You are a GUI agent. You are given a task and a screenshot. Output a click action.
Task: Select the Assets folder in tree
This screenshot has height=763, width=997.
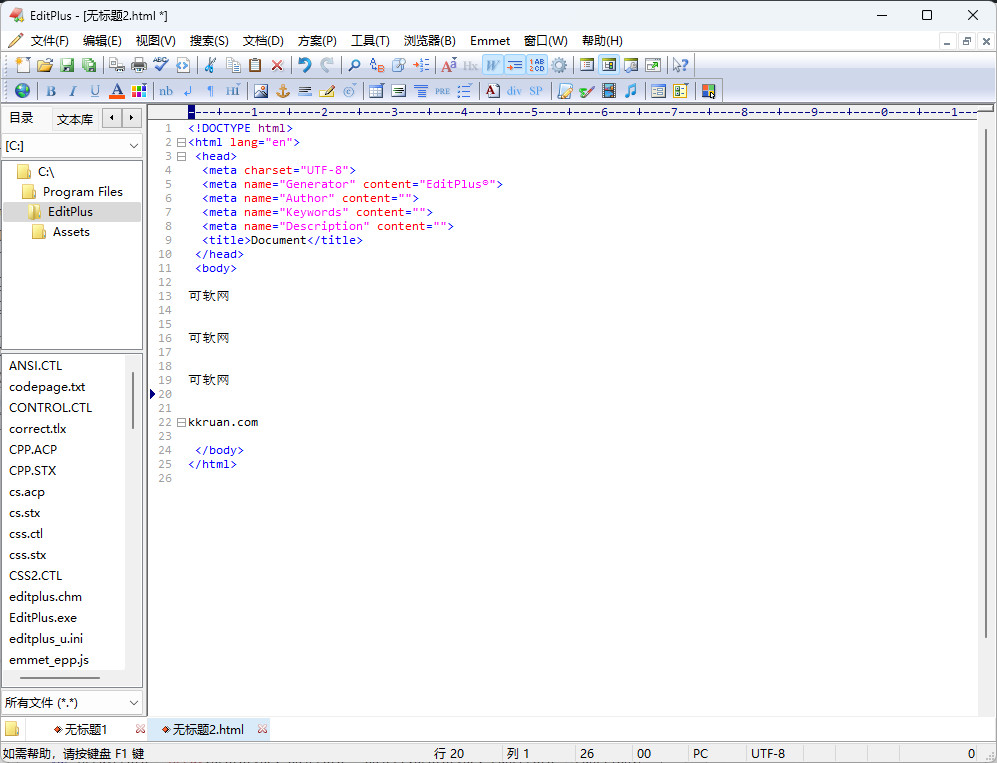[71, 232]
